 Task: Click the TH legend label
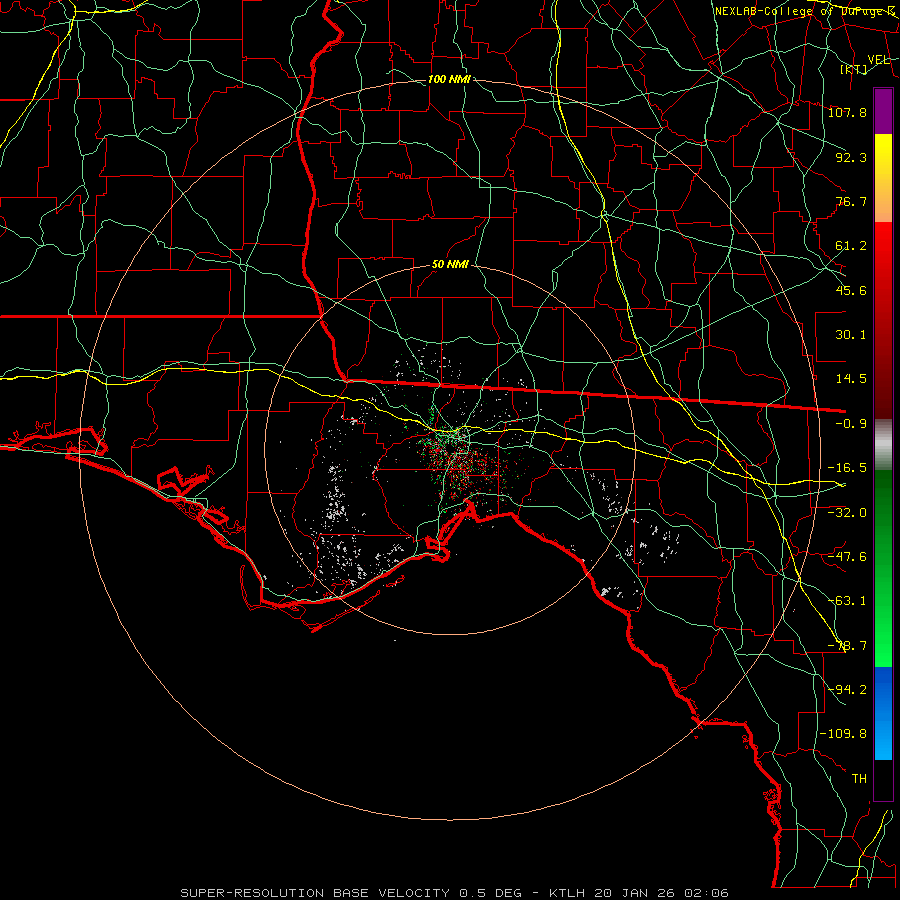tap(859, 779)
